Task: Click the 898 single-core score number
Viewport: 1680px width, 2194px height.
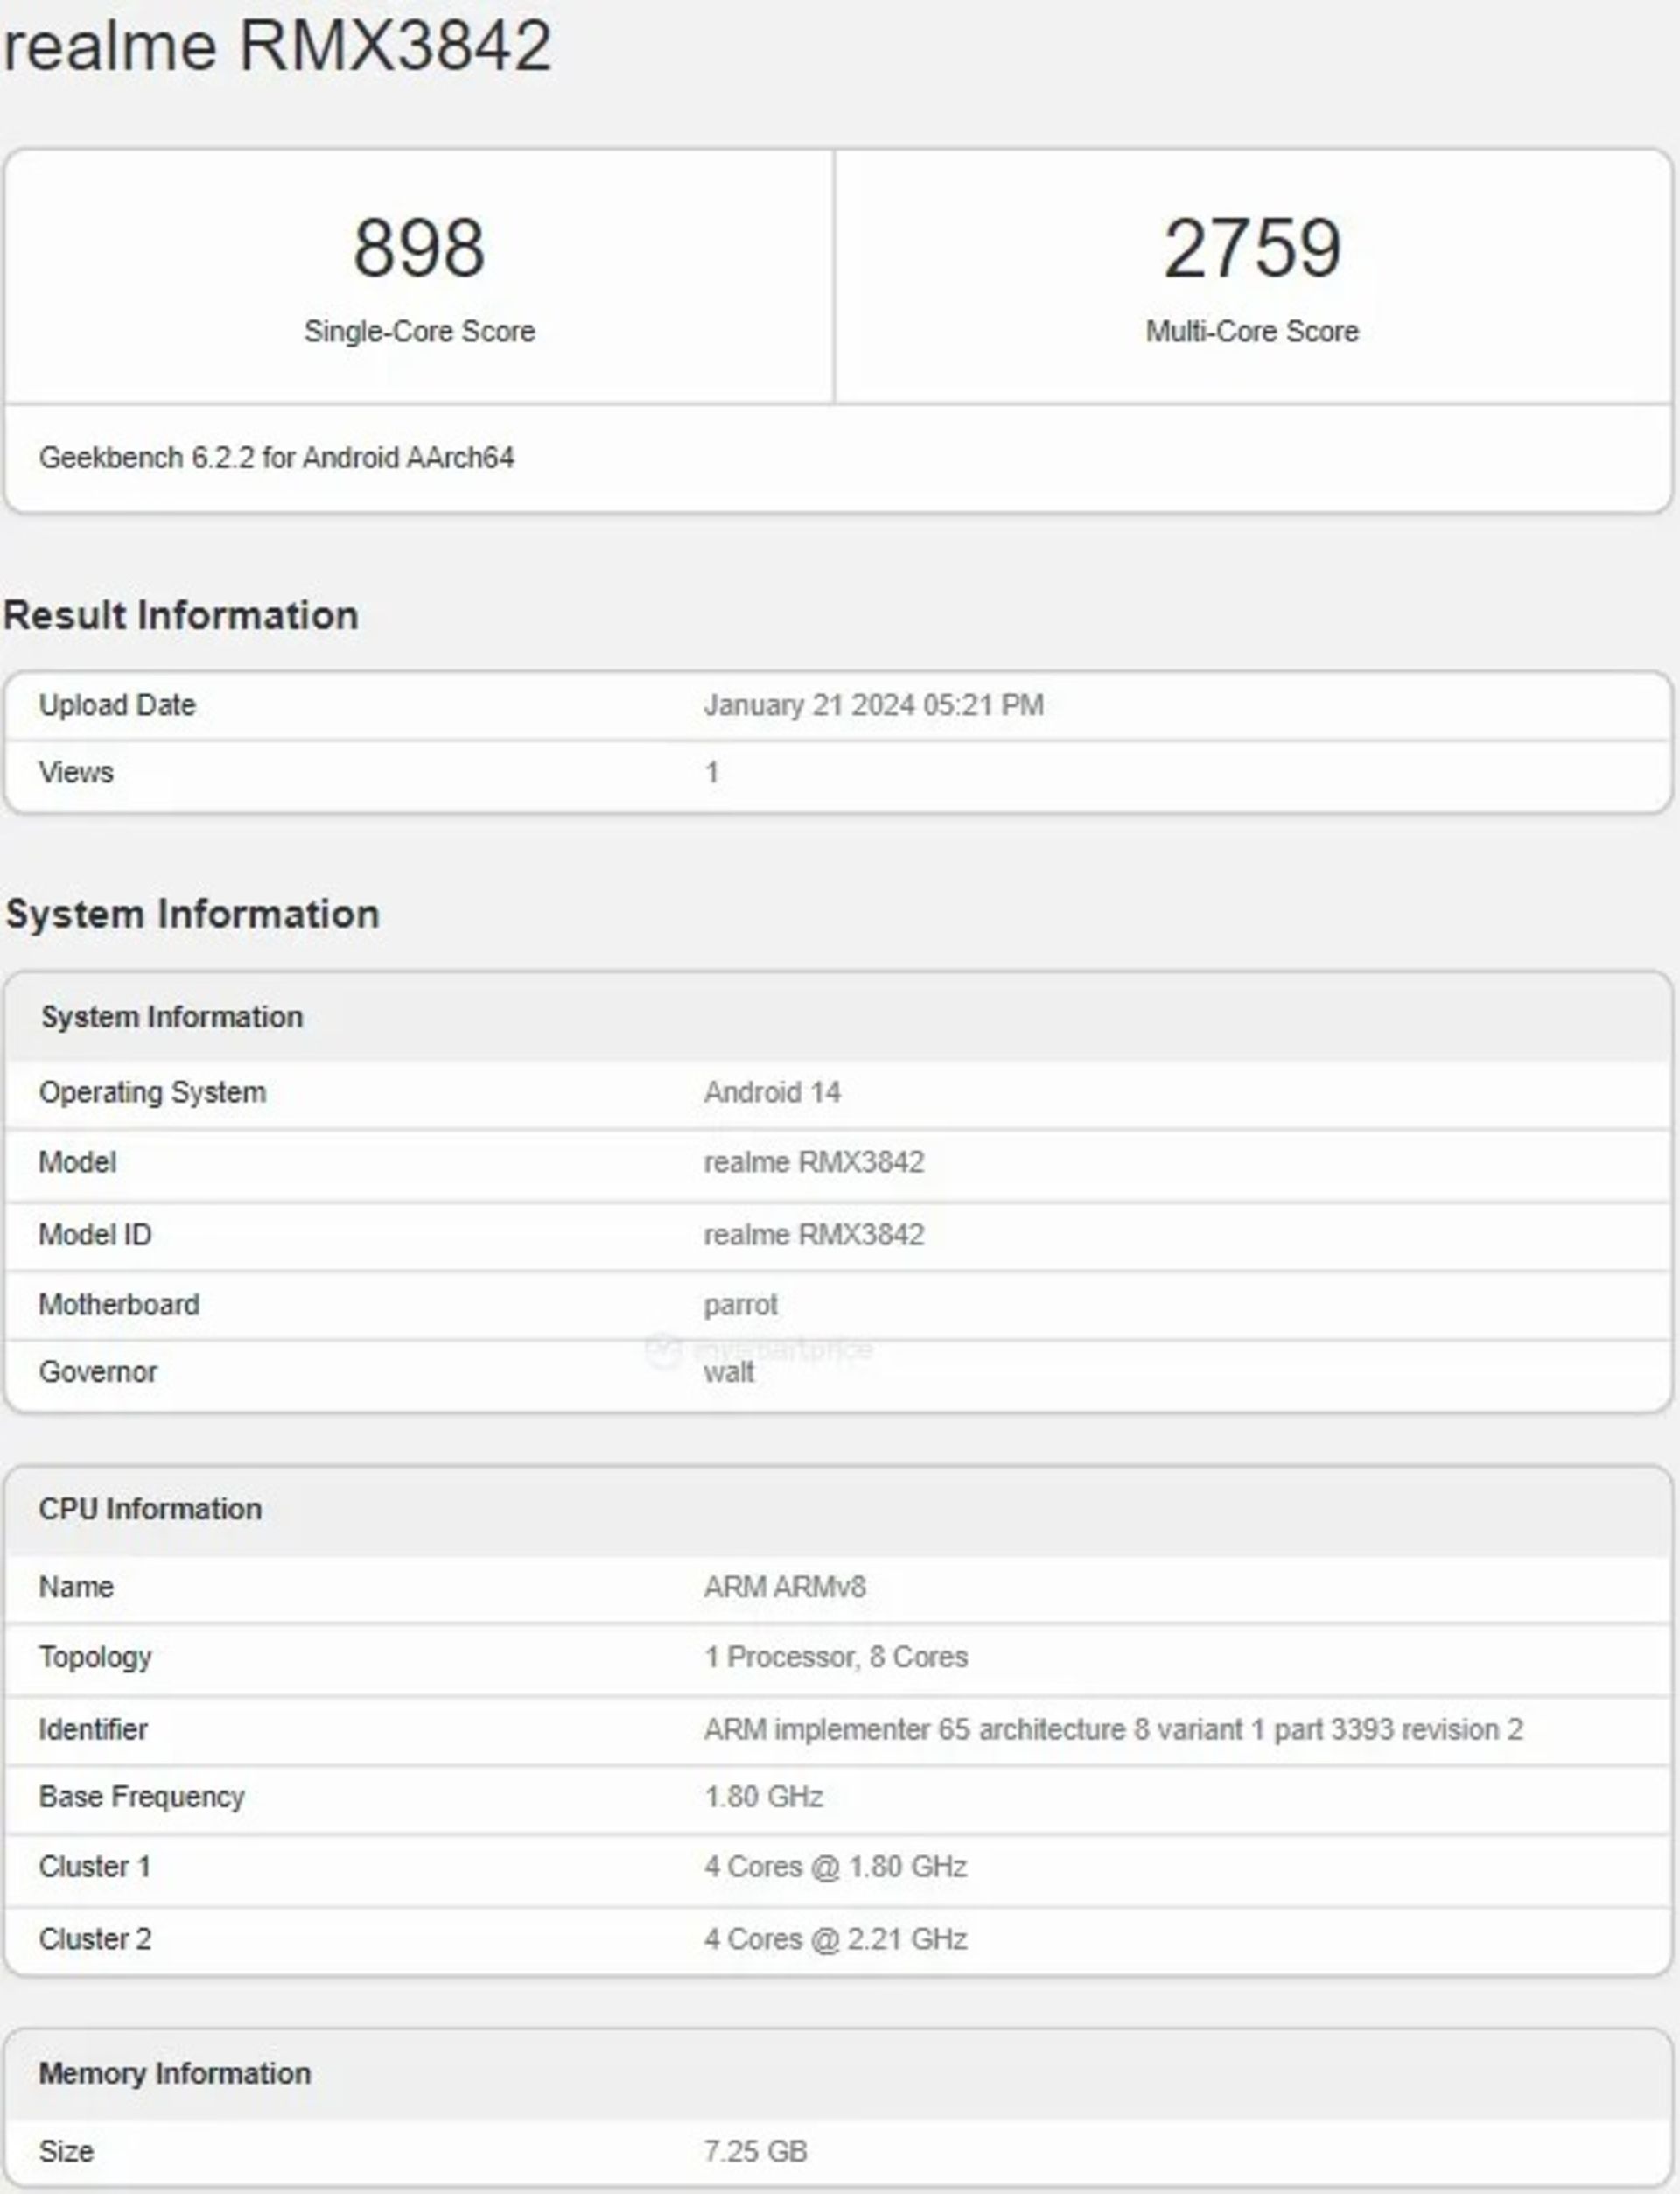Action: pyautogui.click(x=419, y=248)
